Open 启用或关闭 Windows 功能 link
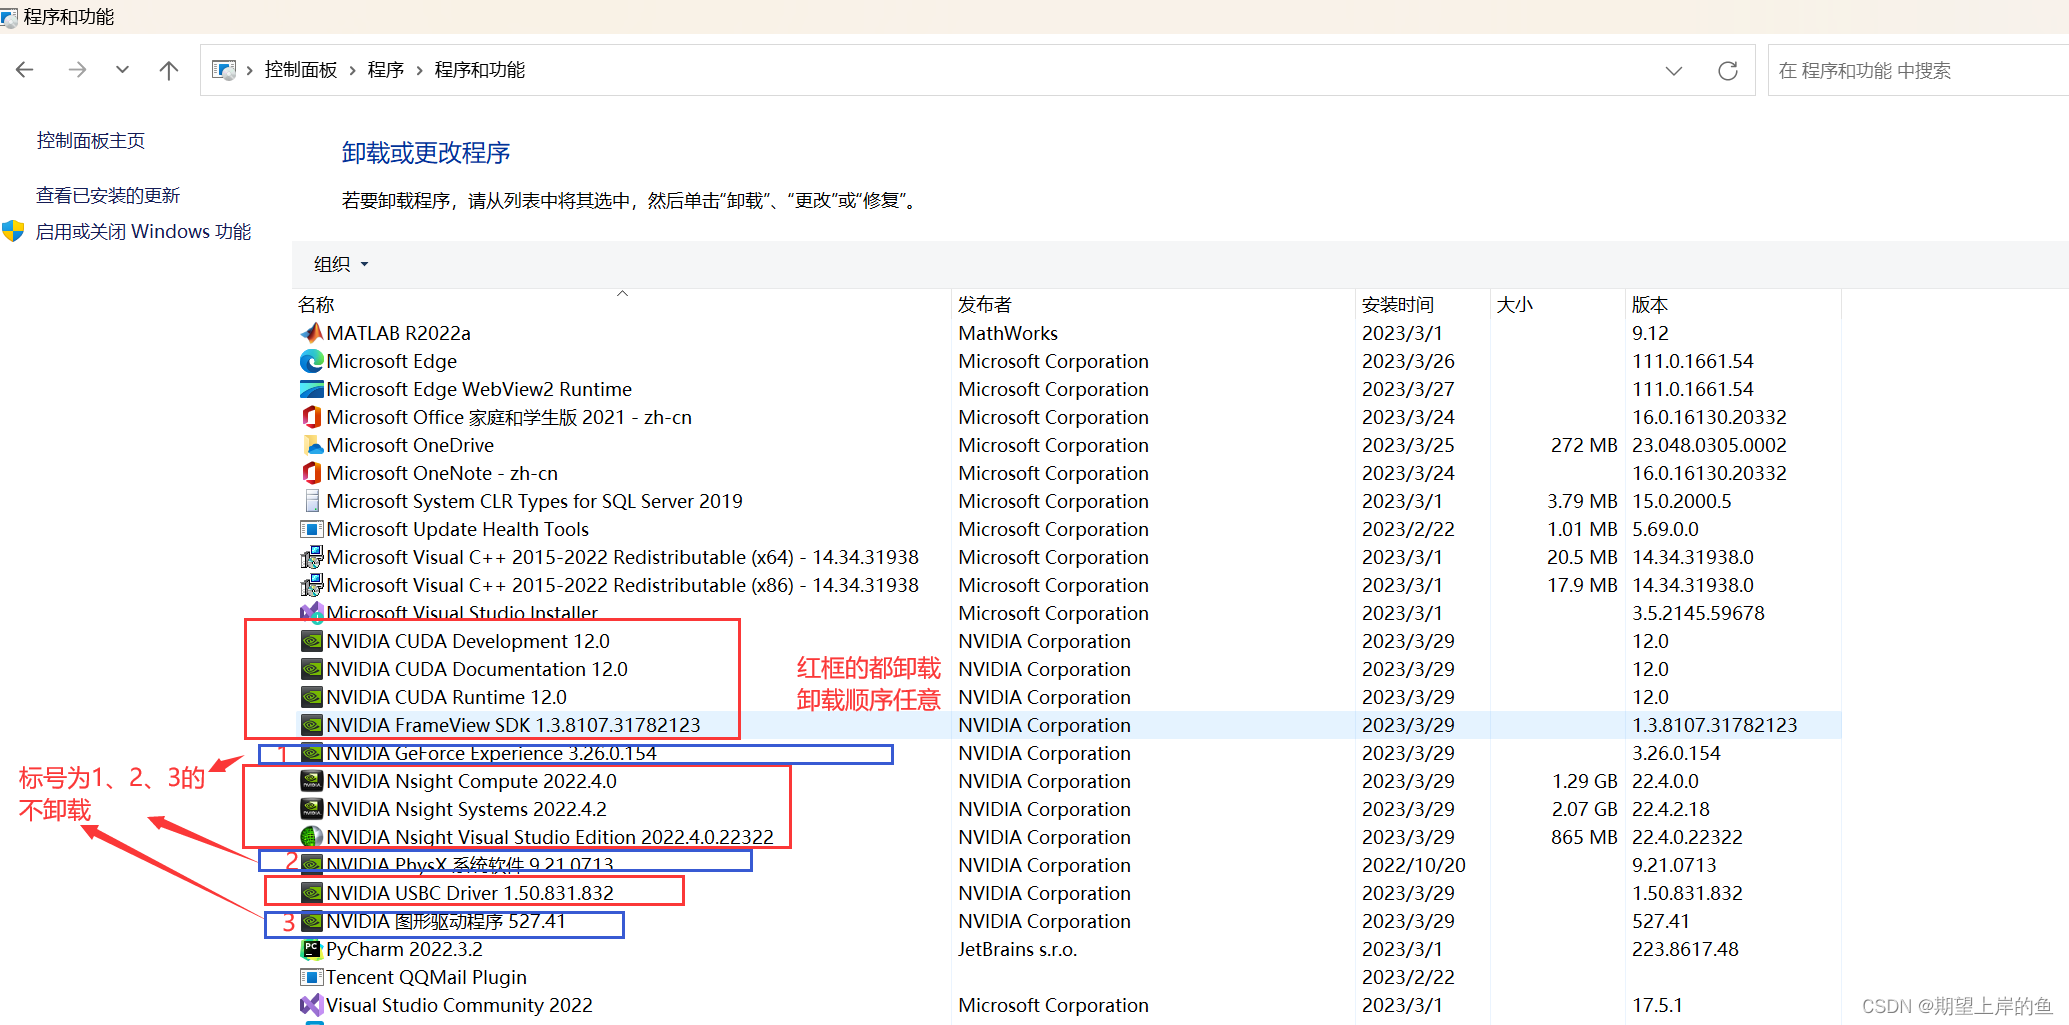The width and height of the screenshot is (2069, 1025). (144, 231)
